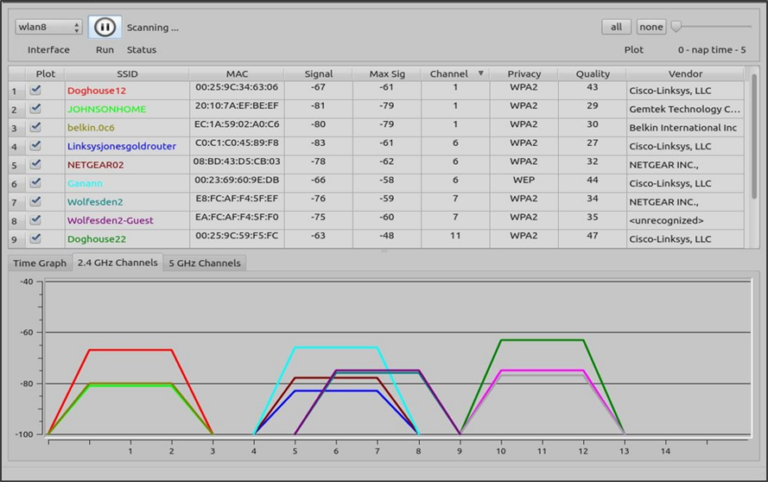This screenshot has width=768, height=482.
Task: Click the Vendor column header
Action: click(685, 73)
